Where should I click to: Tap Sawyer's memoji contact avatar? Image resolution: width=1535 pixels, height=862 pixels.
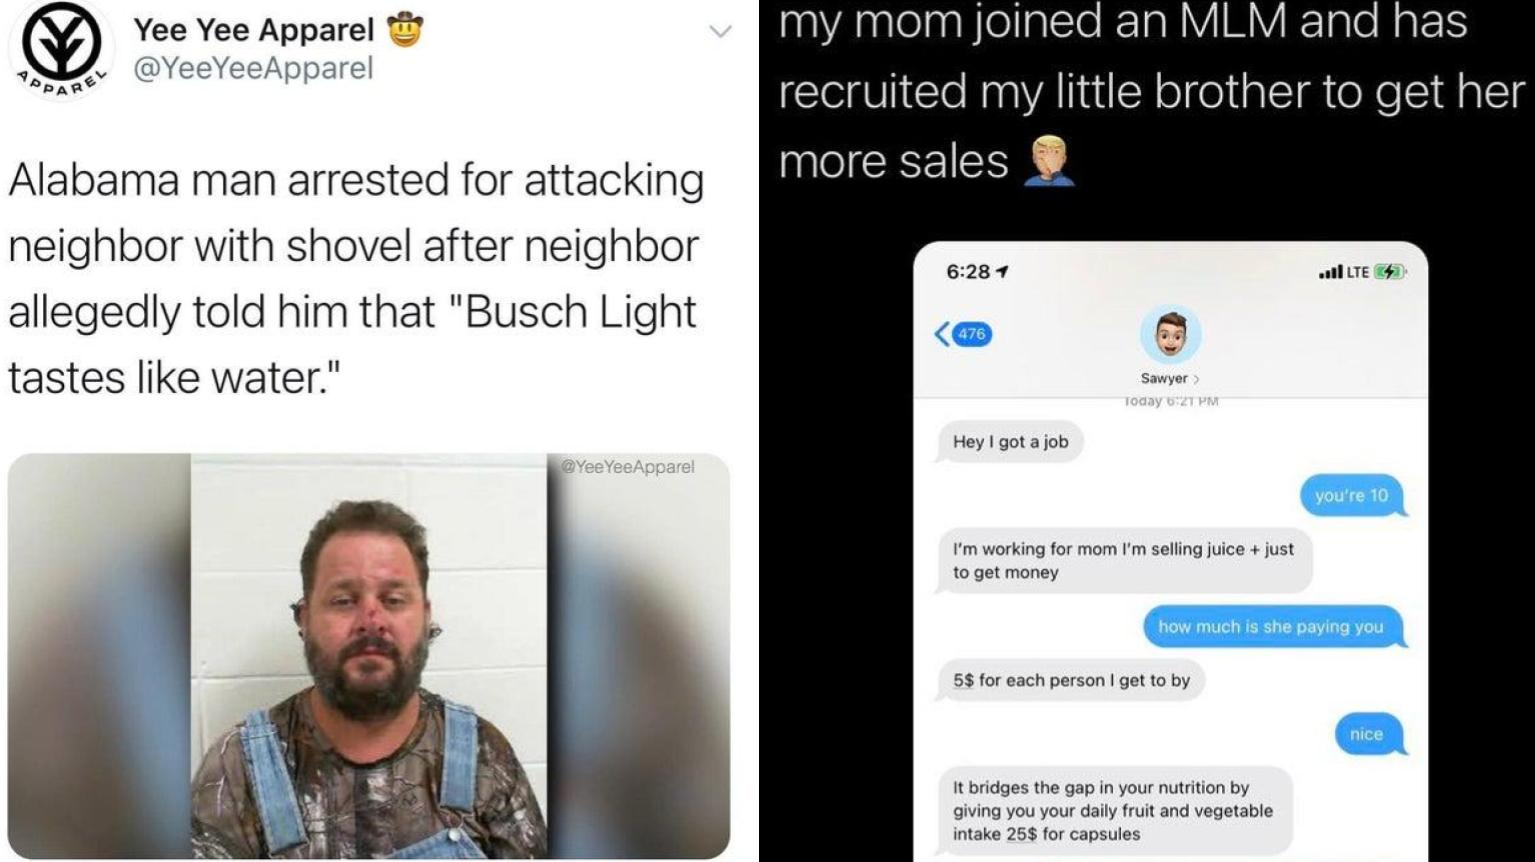(x=1170, y=334)
